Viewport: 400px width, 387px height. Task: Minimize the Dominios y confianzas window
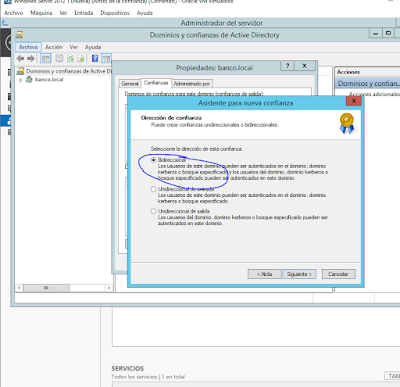[376, 33]
